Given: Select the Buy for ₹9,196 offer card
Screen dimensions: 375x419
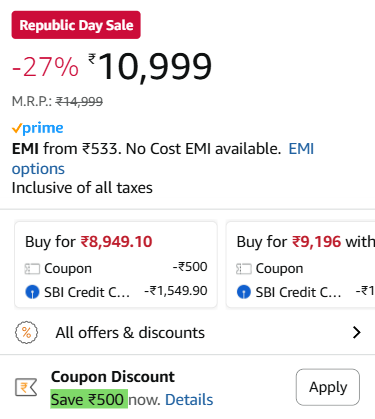Looking at the screenshot, I should (x=301, y=265).
